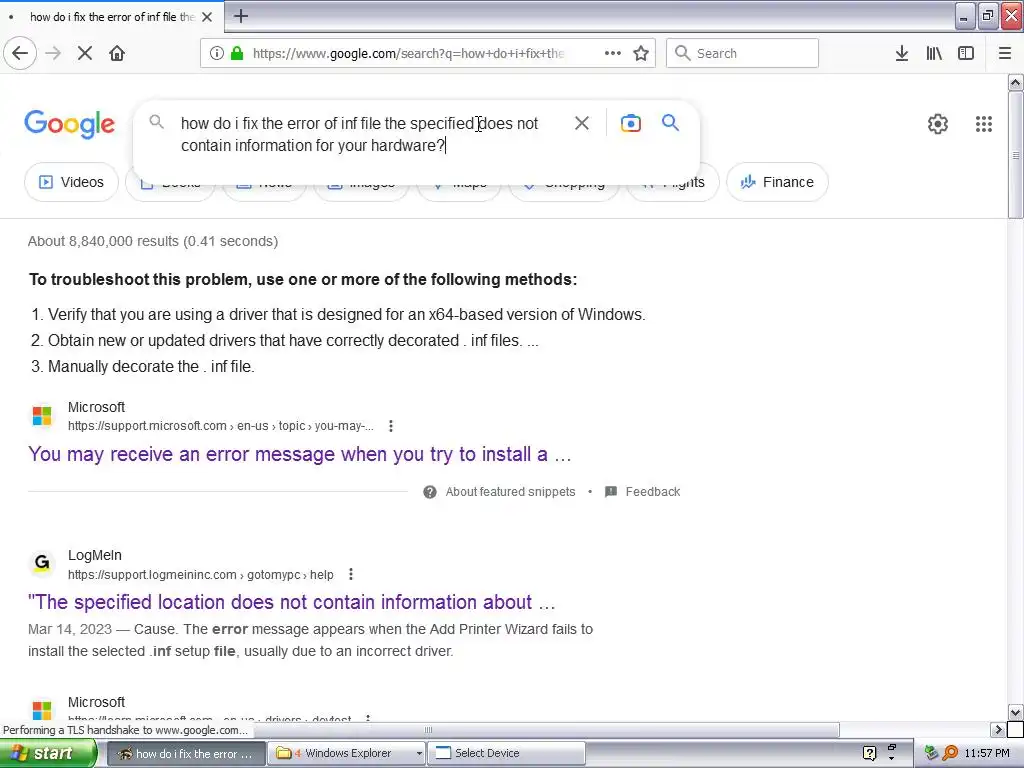
Task: Click the Google logo
Action: click(x=70, y=124)
